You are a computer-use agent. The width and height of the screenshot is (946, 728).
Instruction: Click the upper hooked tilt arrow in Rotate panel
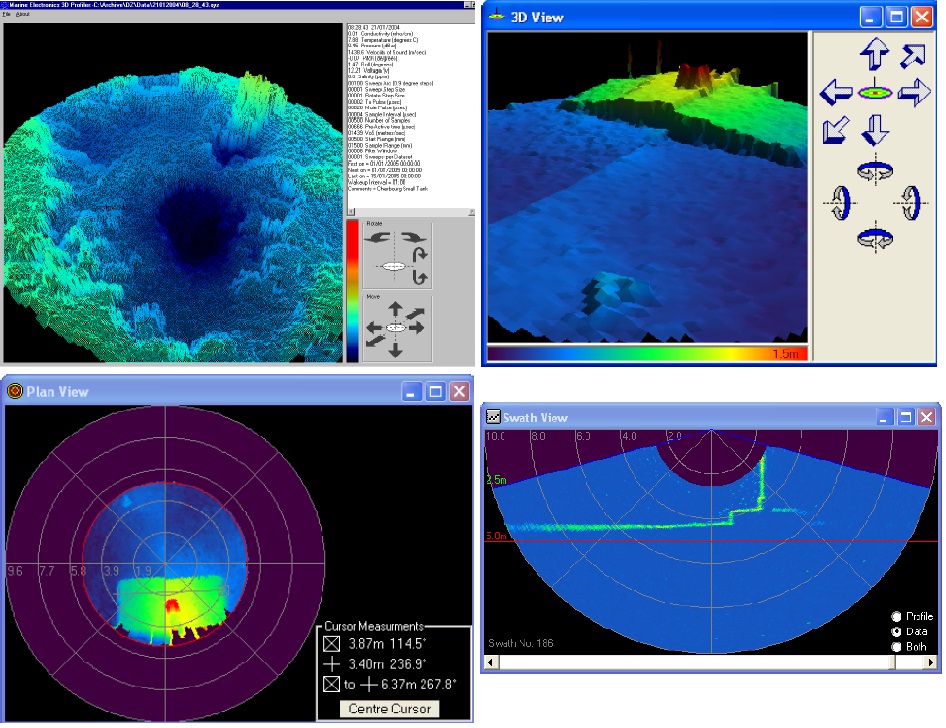click(x=419, y=255)
